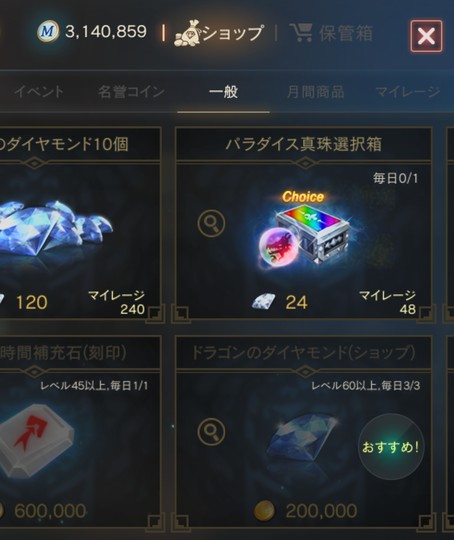
Task: Click magnifier icon on パラダイス真珠選択箱
Action: (x=211, y=223)
